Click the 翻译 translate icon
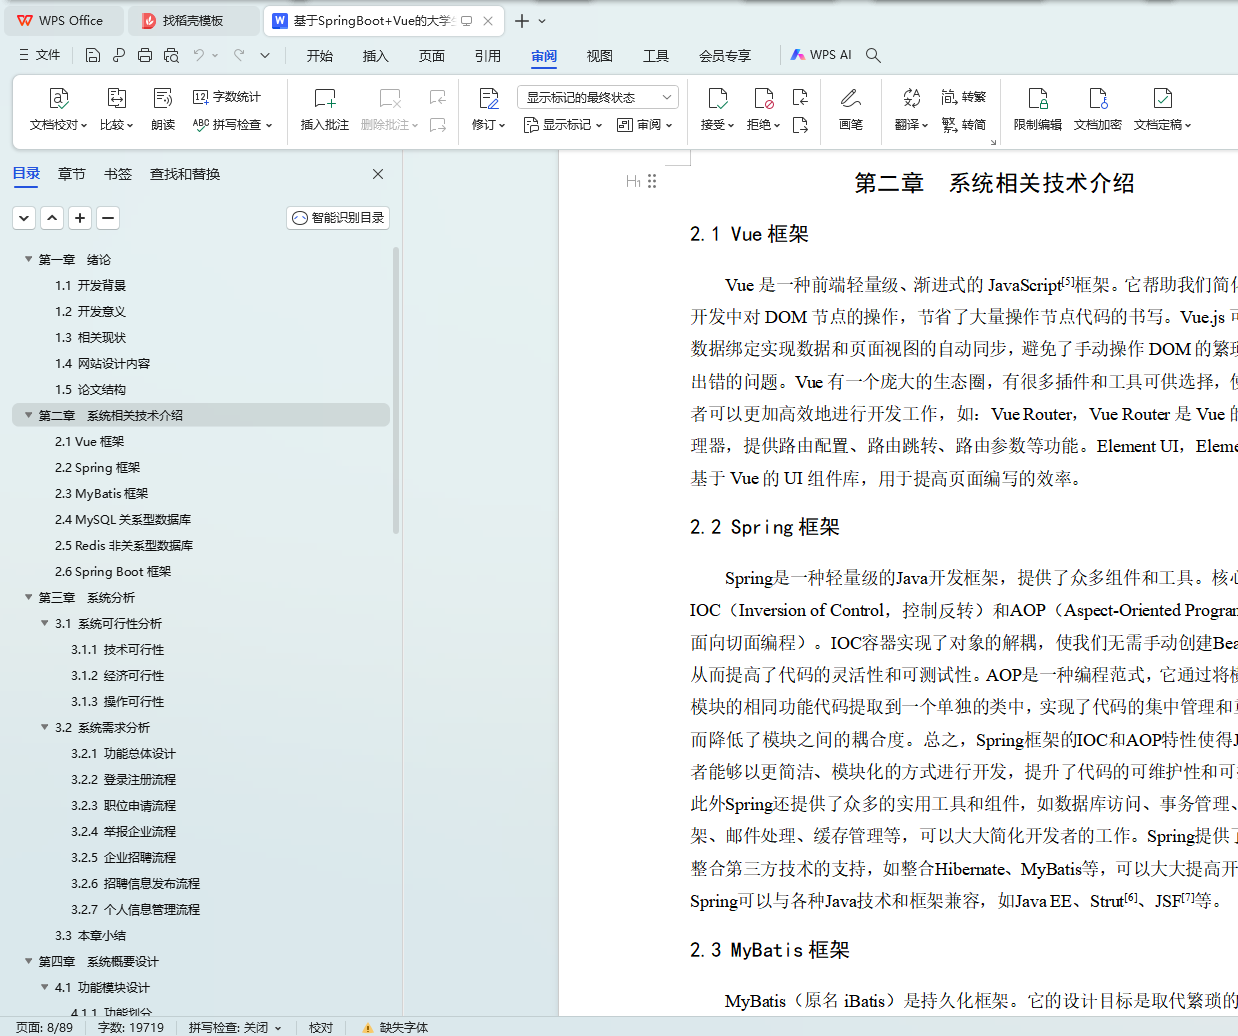This screenshot has width=1238, height=1036. [911, 98]
